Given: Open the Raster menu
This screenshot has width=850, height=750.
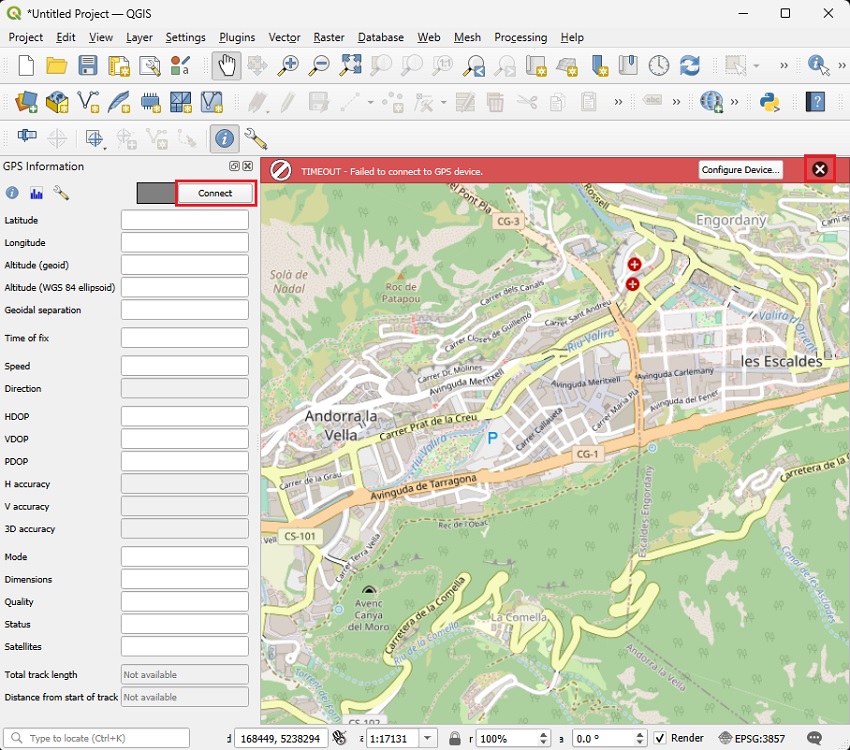Looking at the screenshot, I should [329, 37].
